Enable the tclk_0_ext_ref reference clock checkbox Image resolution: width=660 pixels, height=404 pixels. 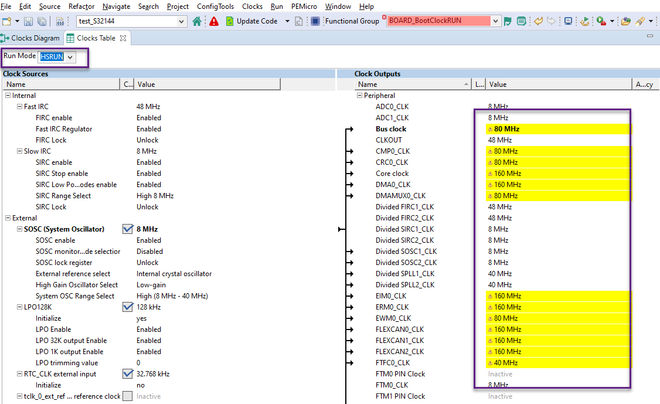pyautogui.click(x=128, y=396)
